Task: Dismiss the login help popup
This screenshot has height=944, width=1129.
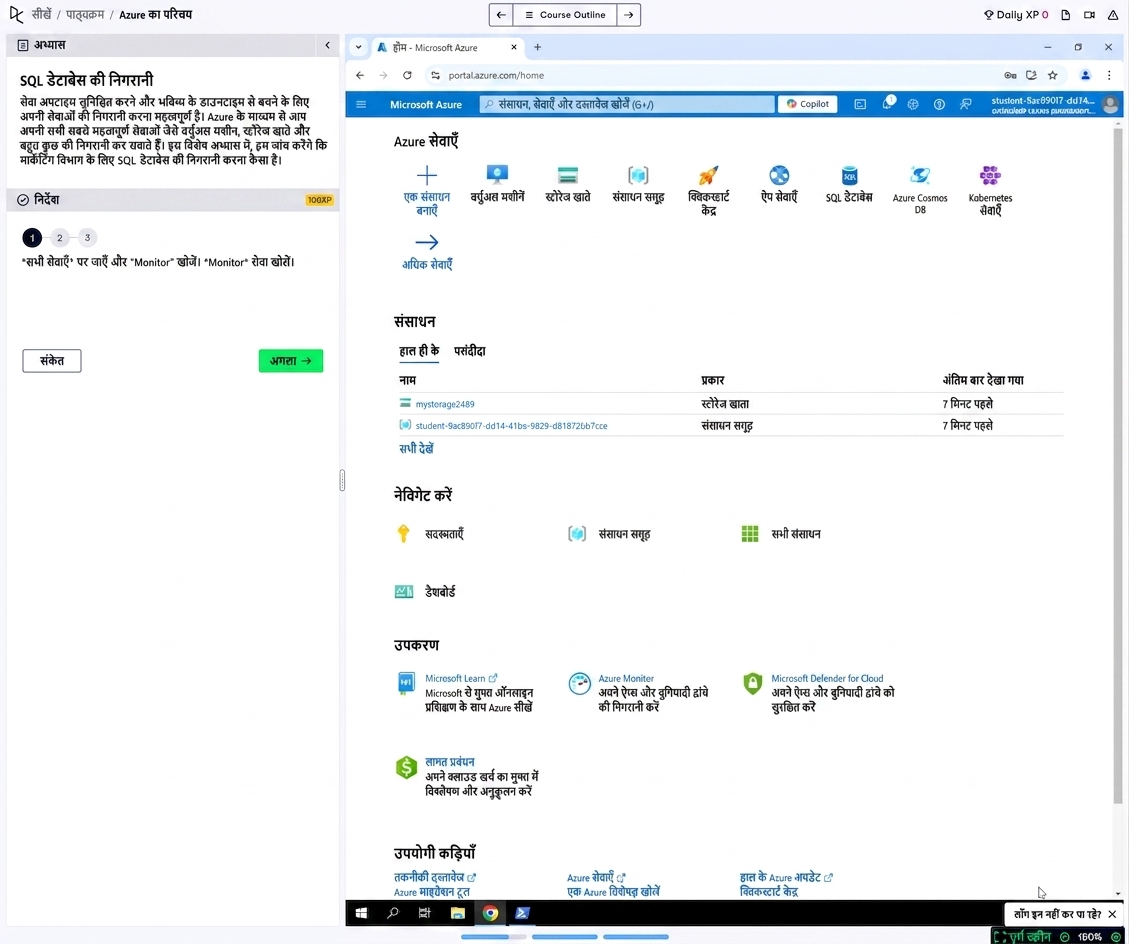Action: [1112, 914]
